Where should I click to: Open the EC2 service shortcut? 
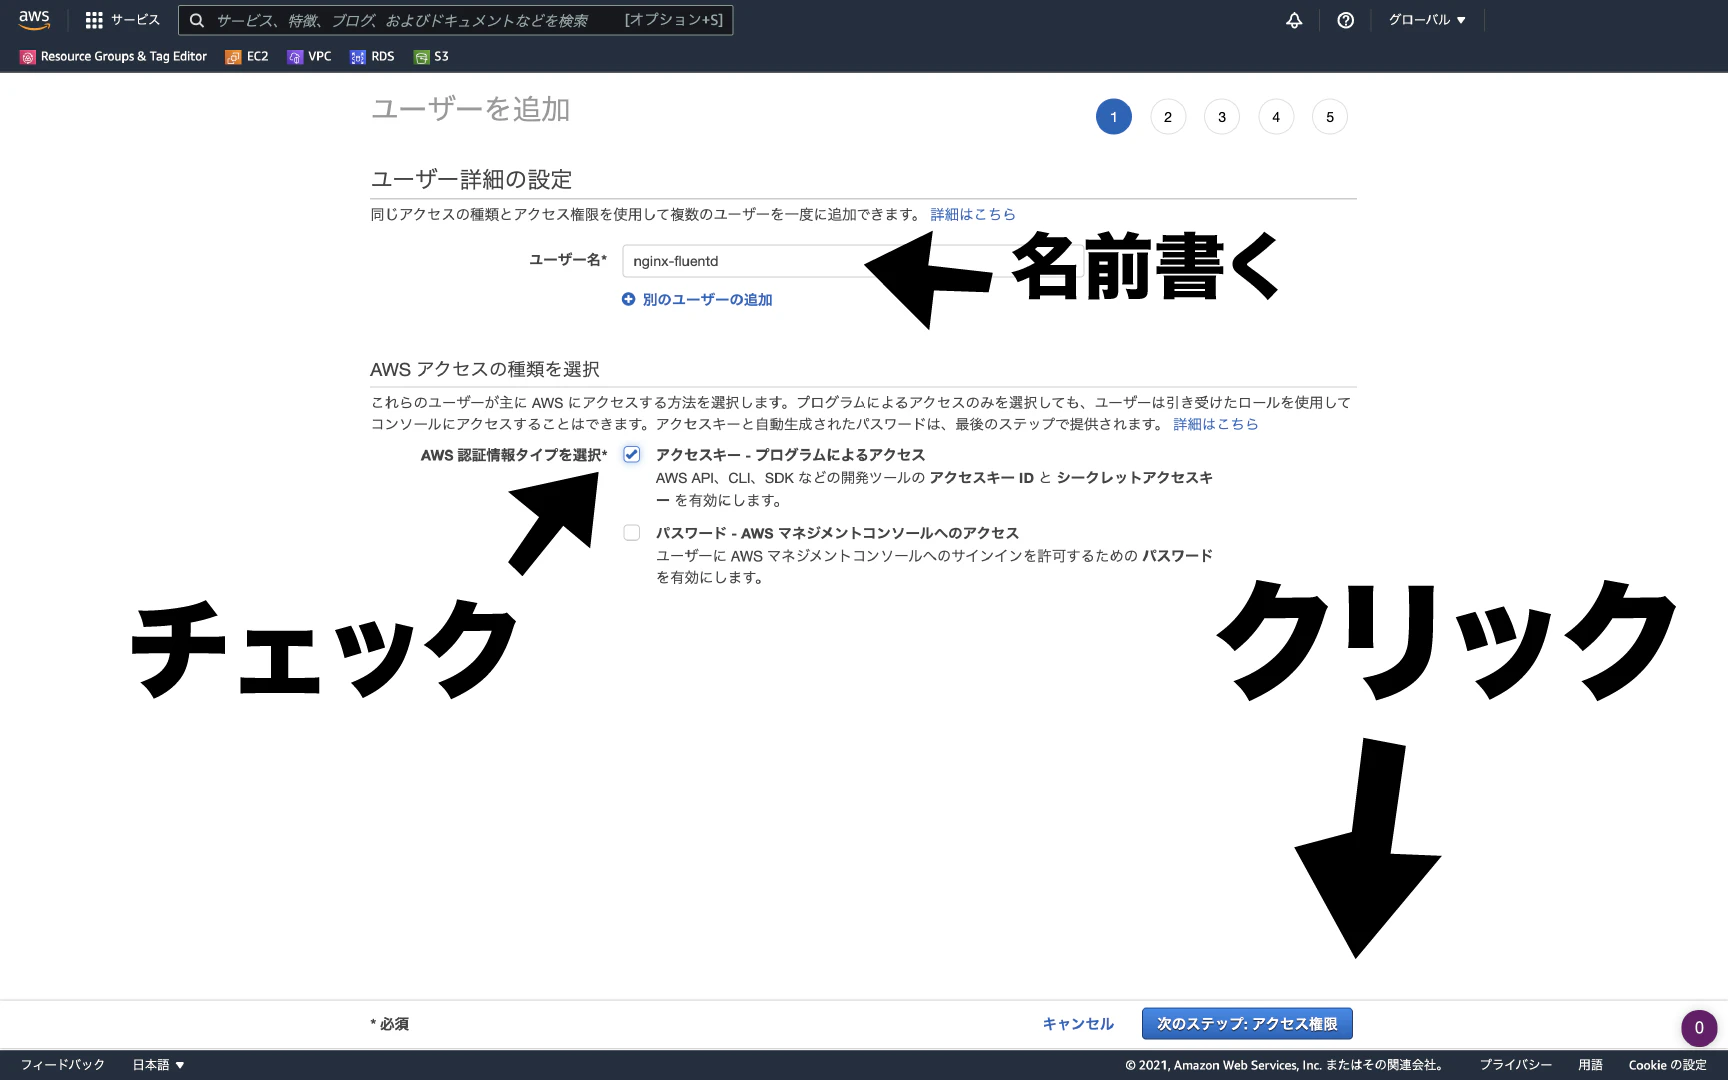coord(247,57)
